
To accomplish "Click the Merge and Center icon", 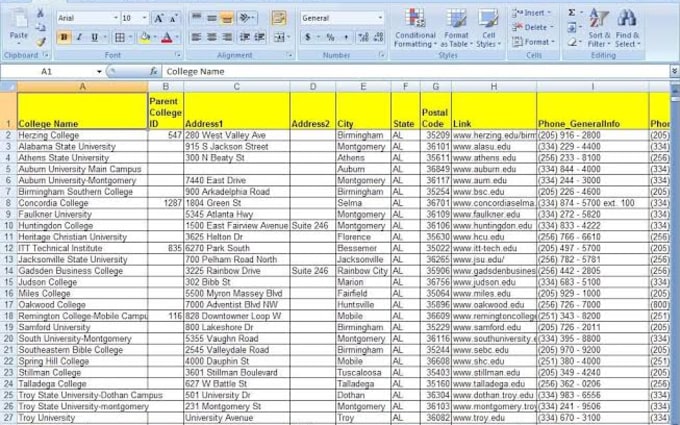I will [x=279, y=37].
